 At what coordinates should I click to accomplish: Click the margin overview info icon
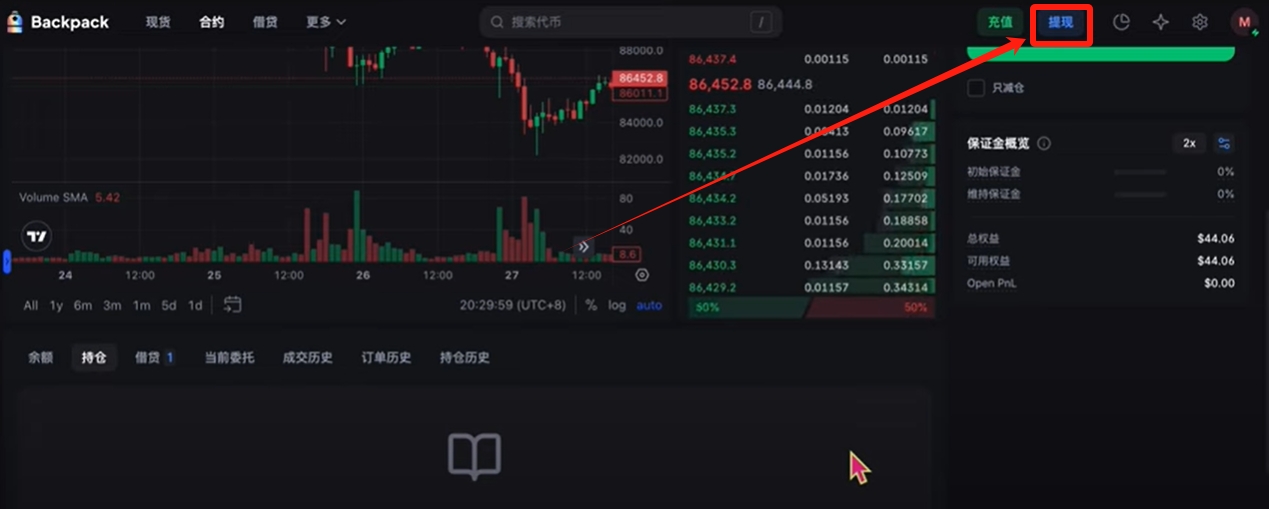point(1044,144)
